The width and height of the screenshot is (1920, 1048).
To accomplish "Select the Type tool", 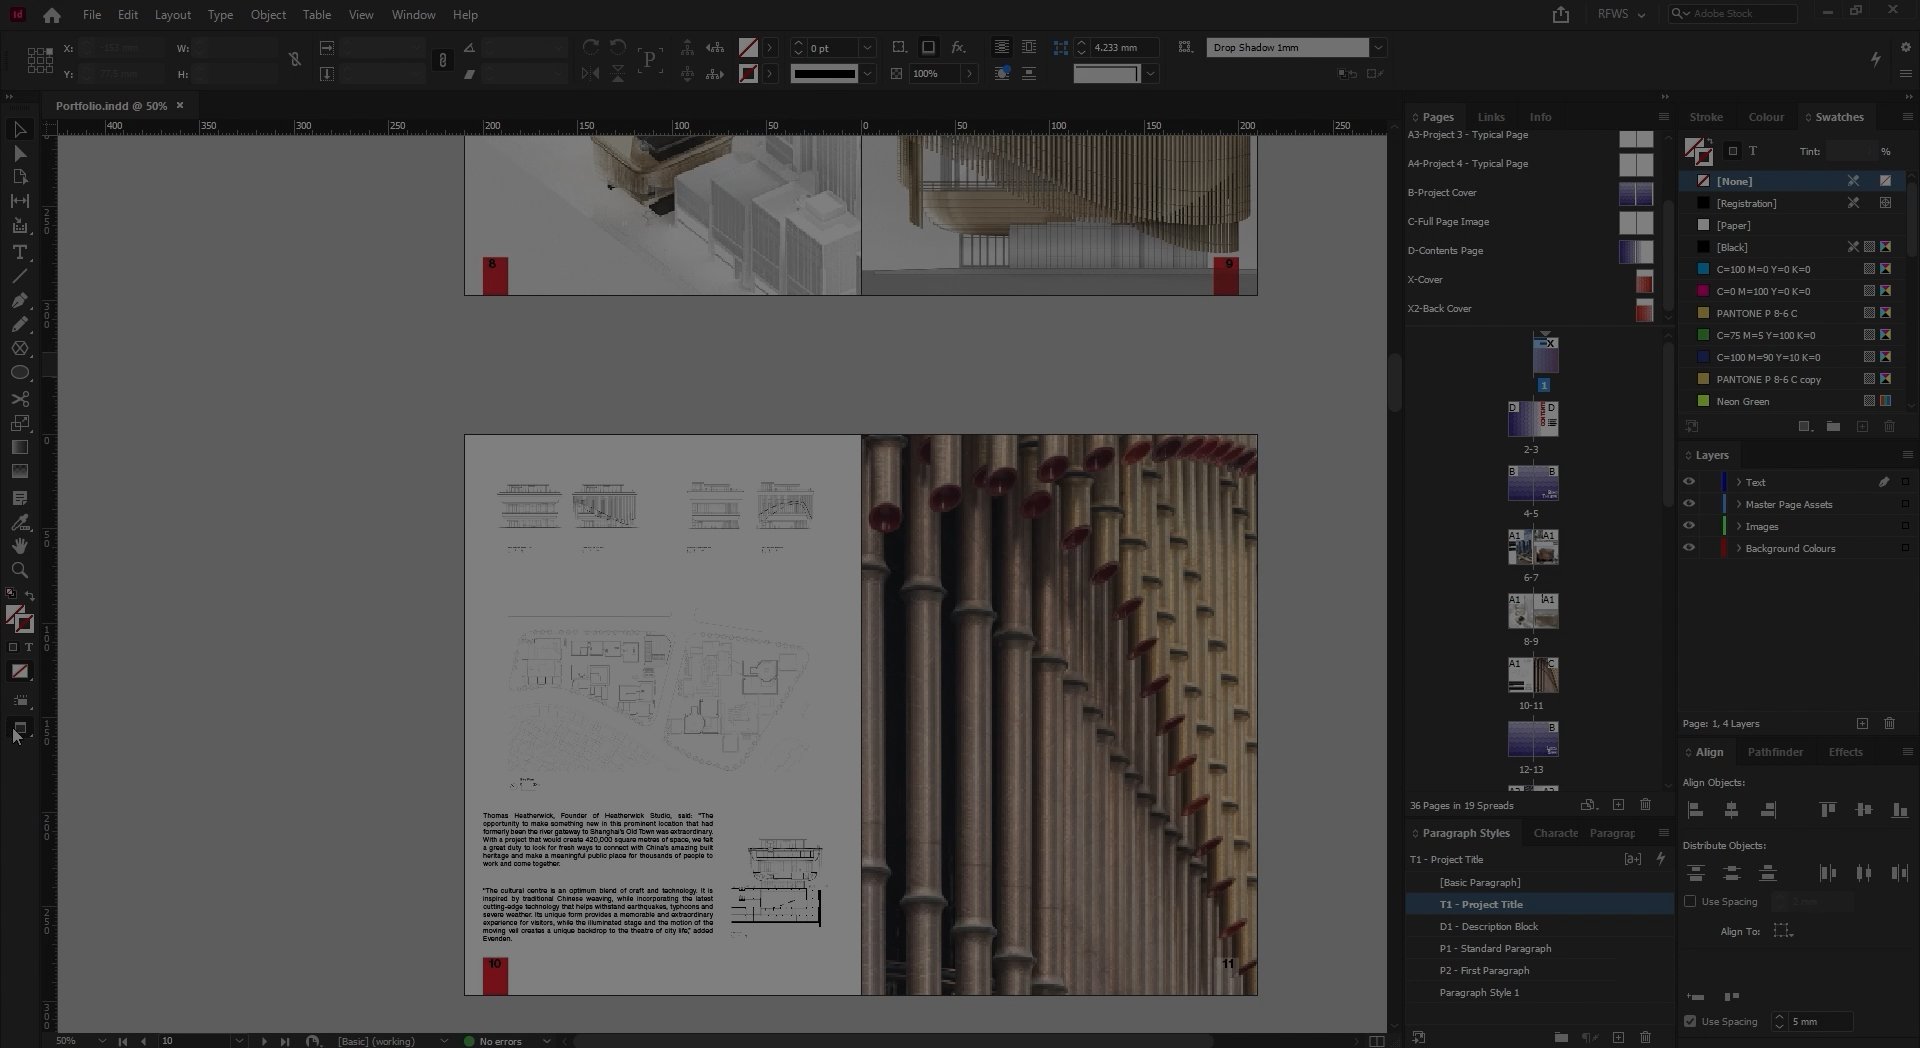I will pos(20,252).
